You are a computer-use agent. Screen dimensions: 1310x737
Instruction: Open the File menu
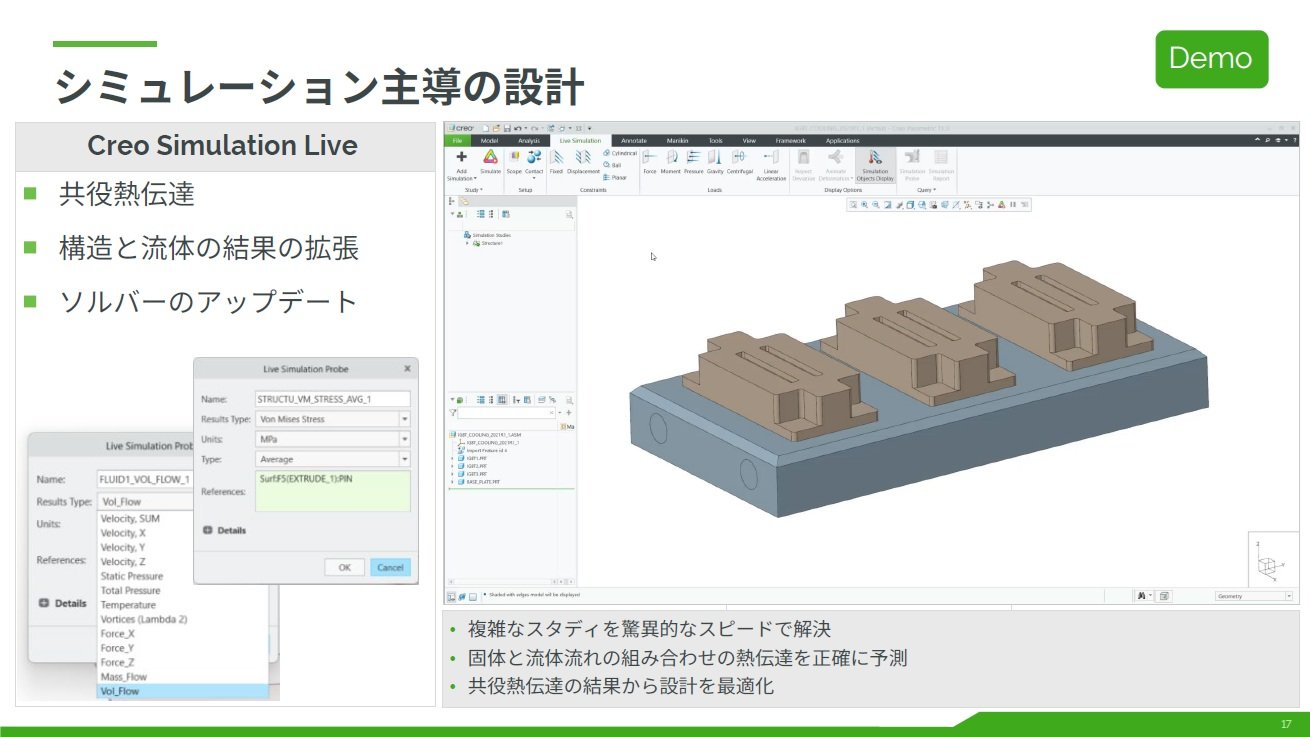[457, 141]
